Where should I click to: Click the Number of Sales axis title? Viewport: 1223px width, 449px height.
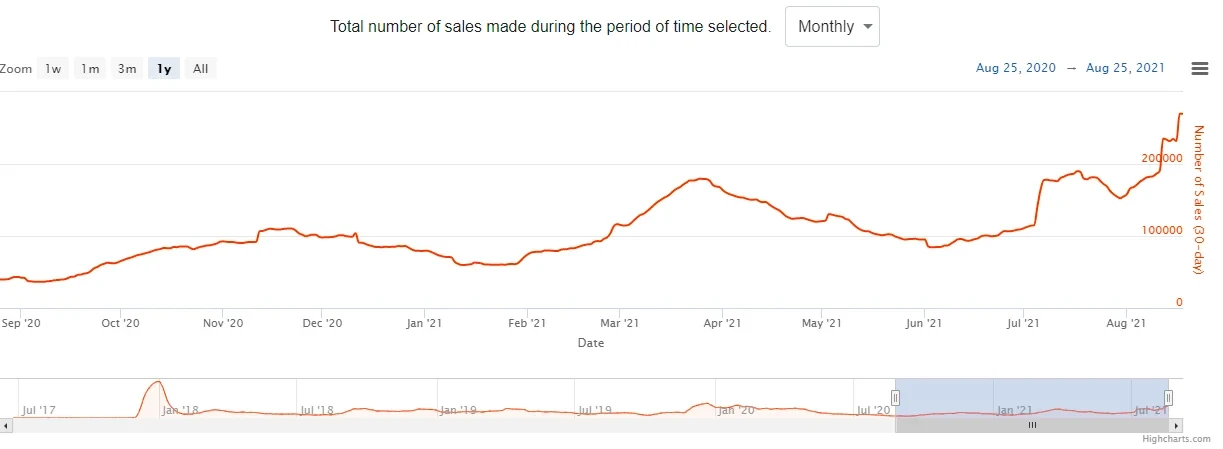[x=1200, y=200]
